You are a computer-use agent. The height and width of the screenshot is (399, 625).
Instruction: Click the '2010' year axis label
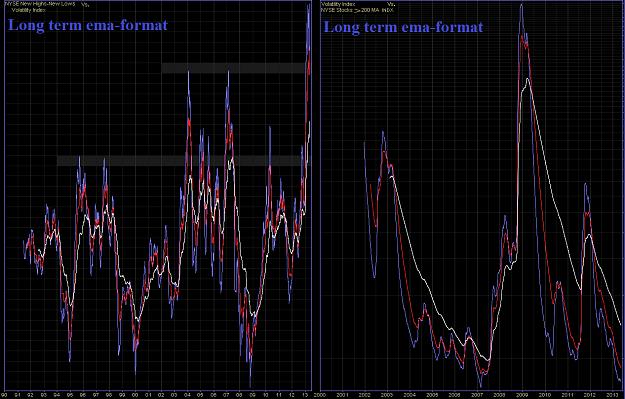(544, 395)
